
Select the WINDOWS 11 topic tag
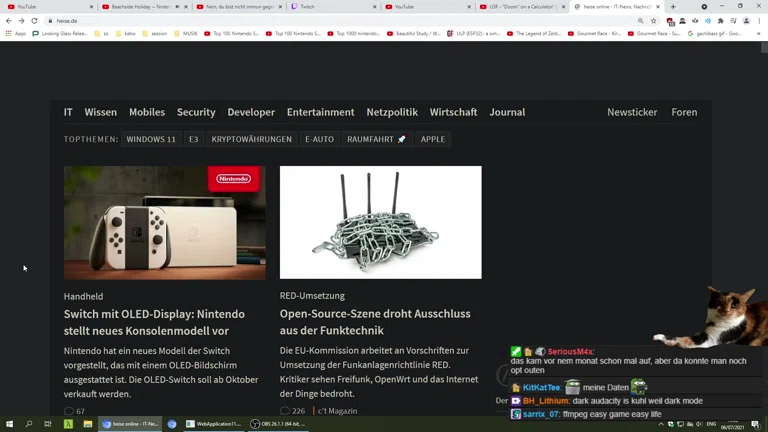151,139
